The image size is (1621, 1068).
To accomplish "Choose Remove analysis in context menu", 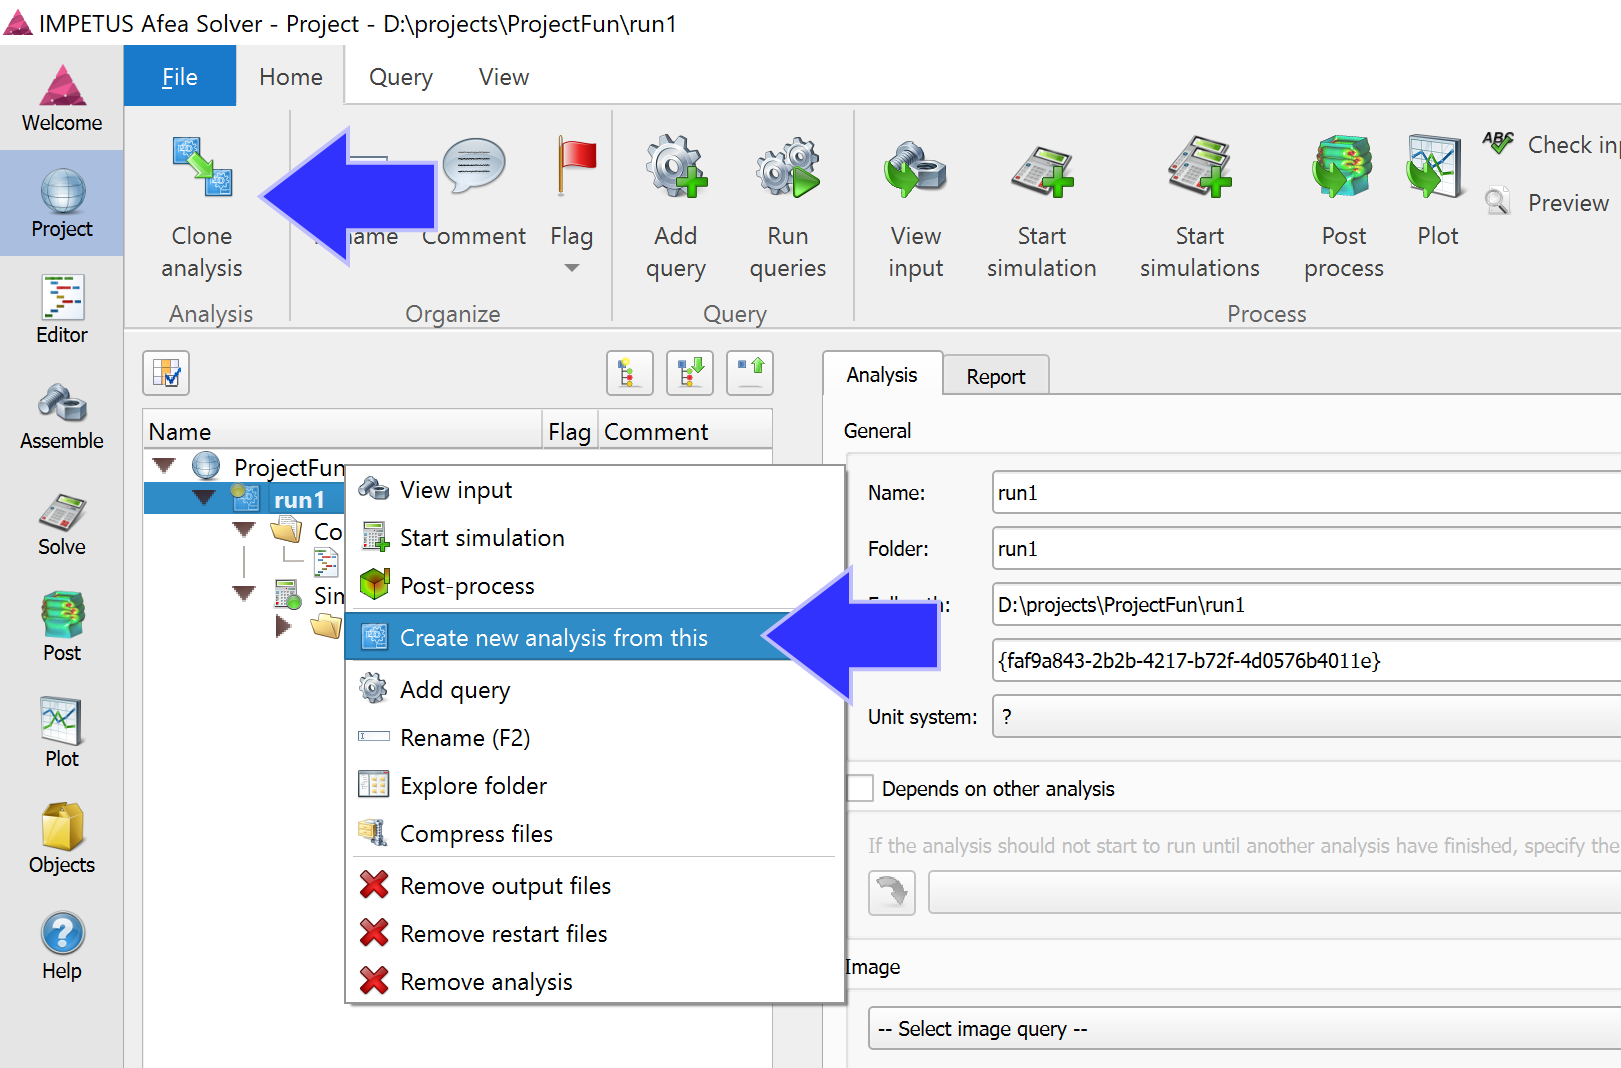I will 594,981.
